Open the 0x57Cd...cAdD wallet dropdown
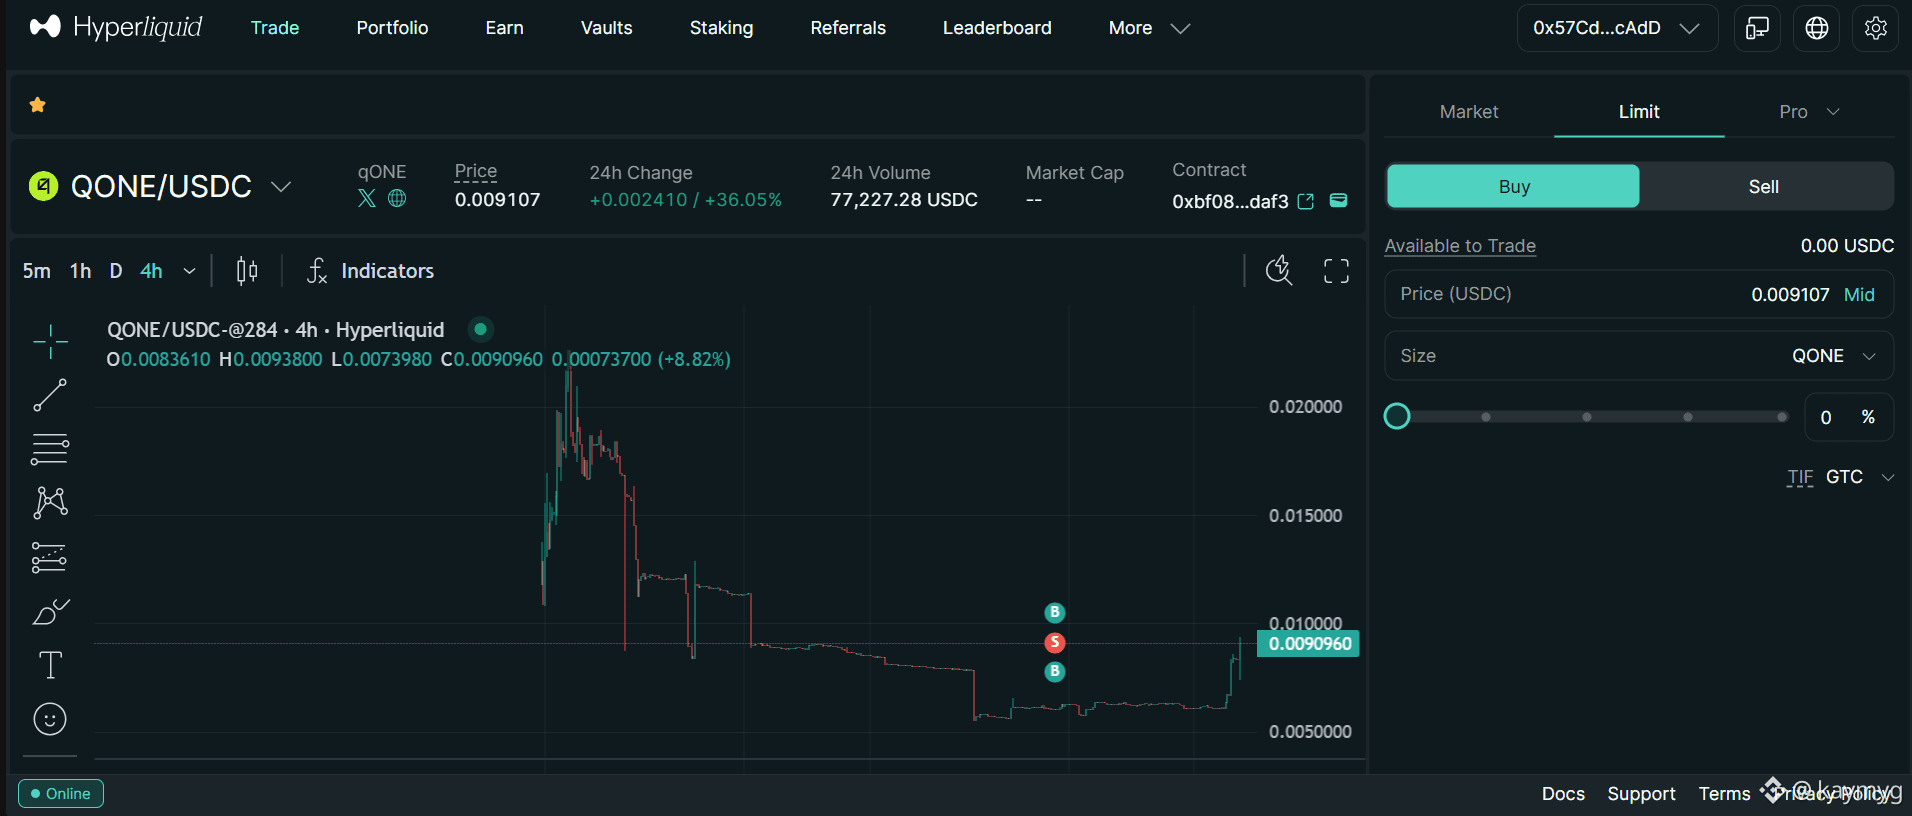Screen dimensions: 1912x816 click(1617, 28)
